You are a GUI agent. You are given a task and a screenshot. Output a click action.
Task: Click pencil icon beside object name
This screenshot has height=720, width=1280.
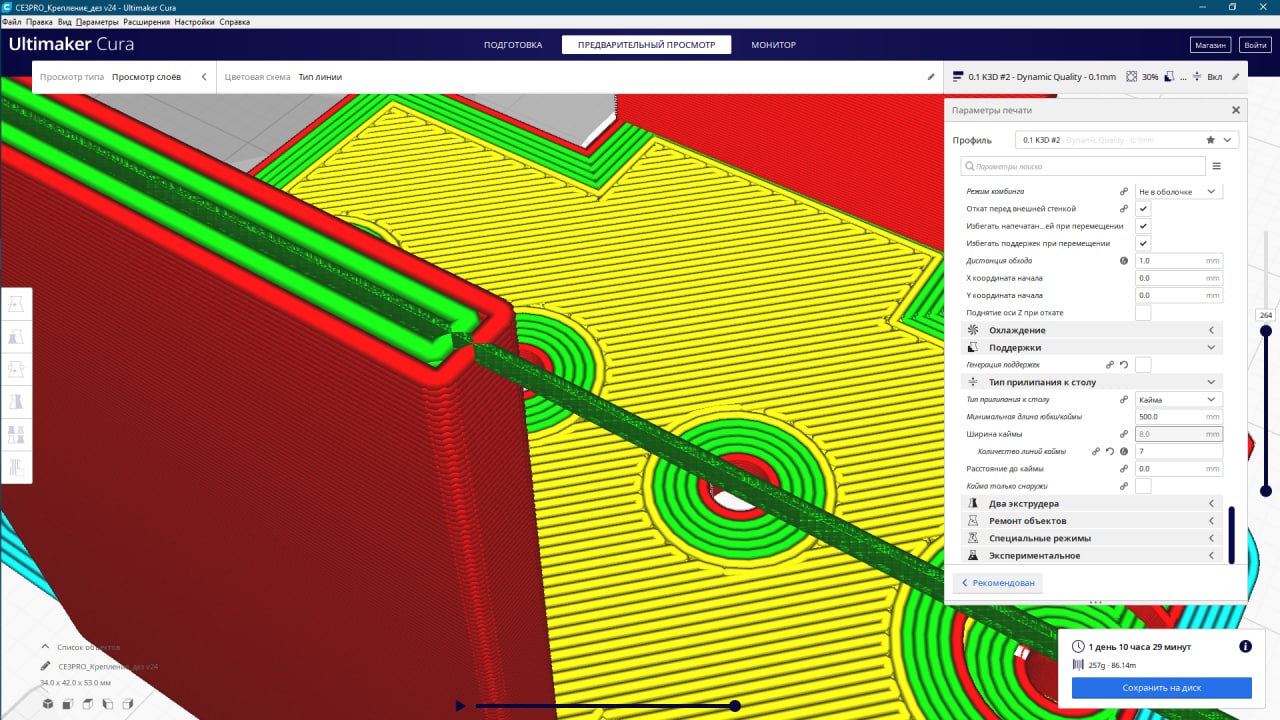[x=46, y=666]
